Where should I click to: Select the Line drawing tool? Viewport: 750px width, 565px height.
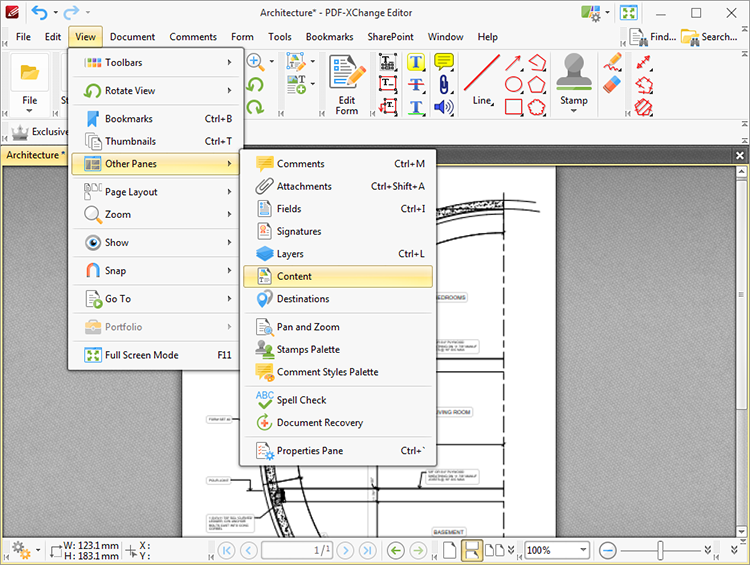click(x=482, y=80)
